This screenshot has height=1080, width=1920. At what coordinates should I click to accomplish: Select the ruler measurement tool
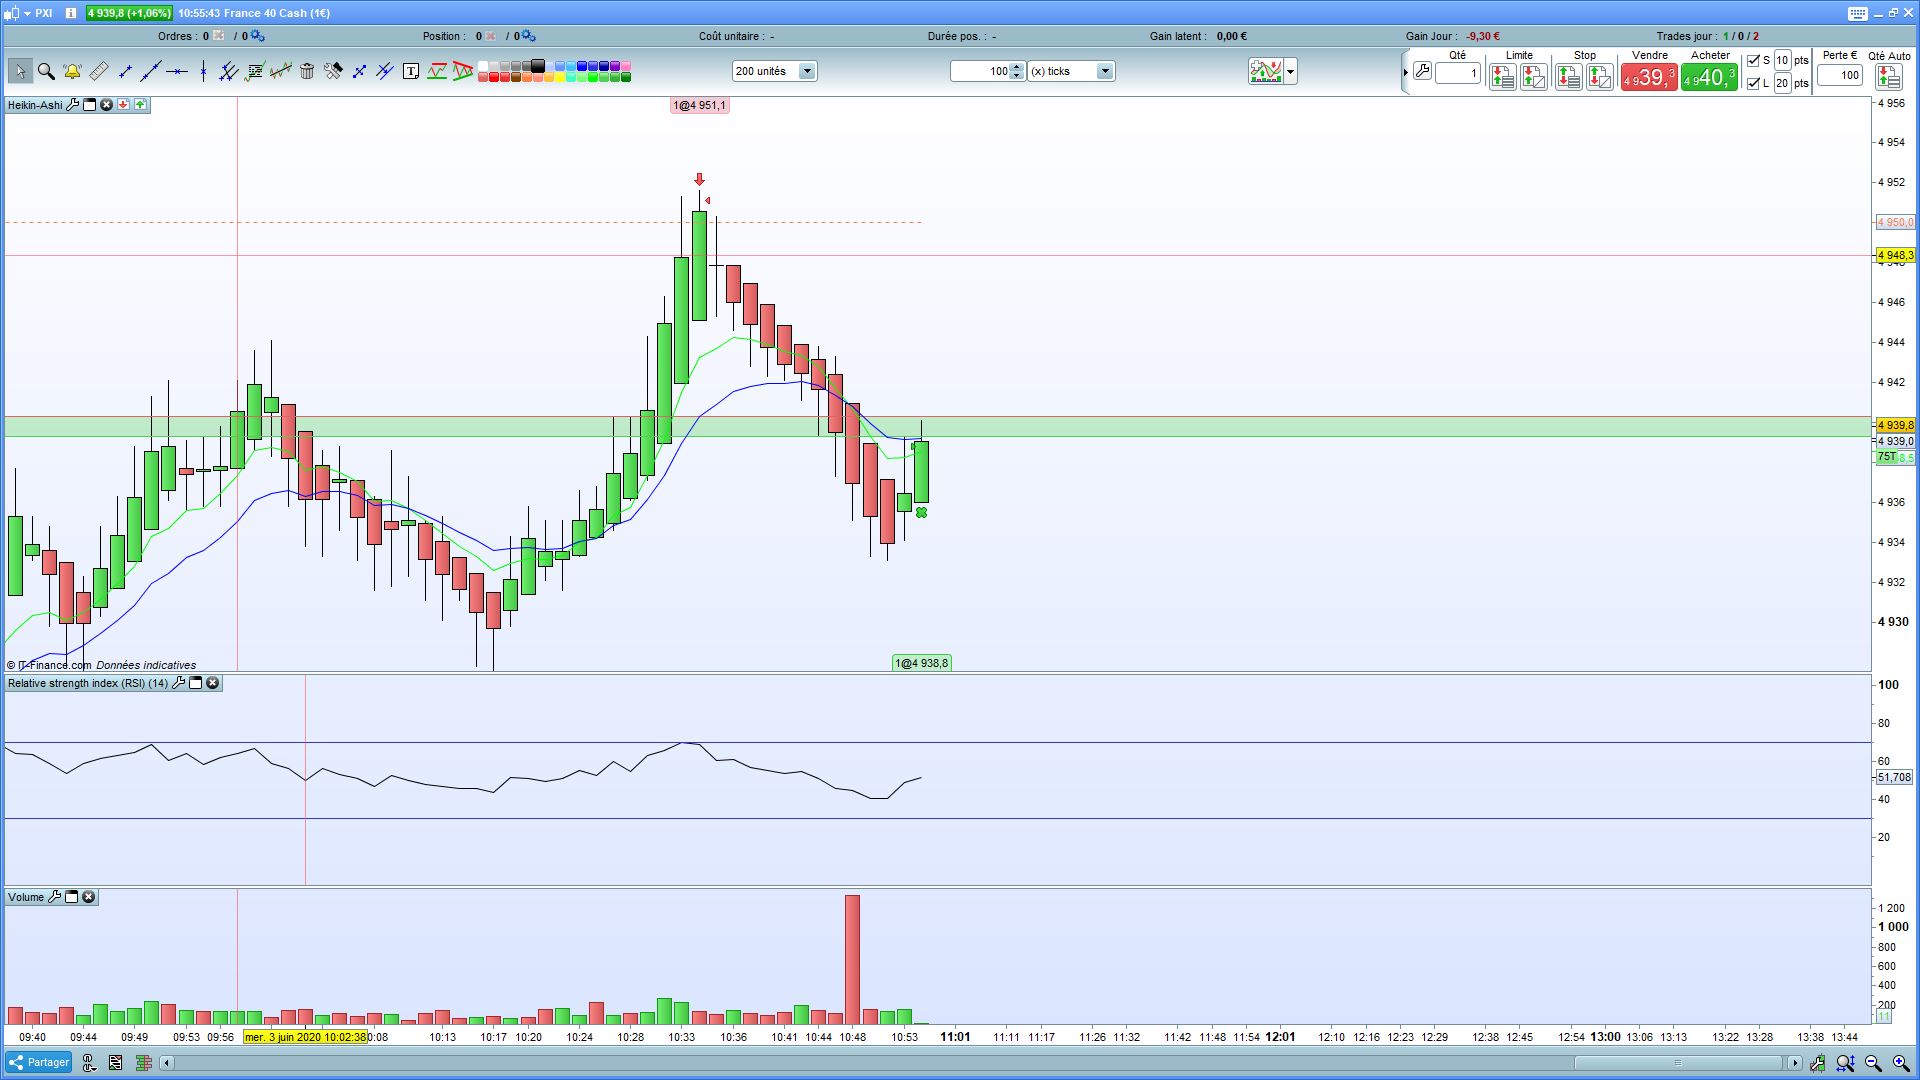98,71
